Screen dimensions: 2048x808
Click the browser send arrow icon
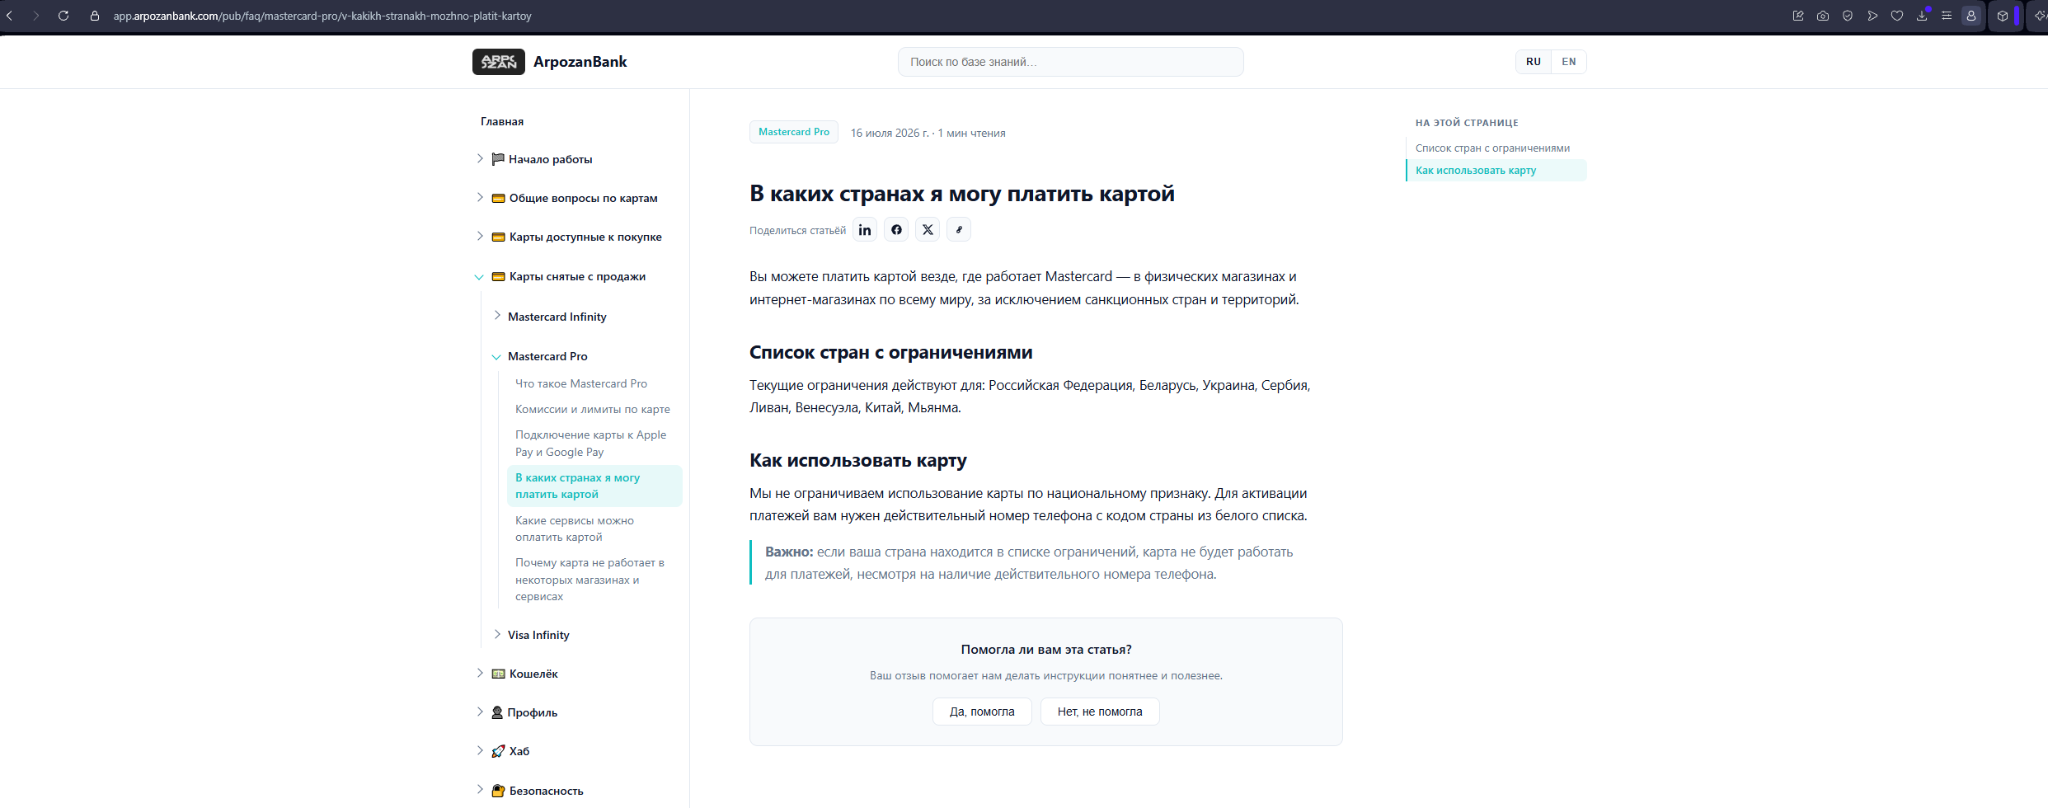coord(1872,16)
